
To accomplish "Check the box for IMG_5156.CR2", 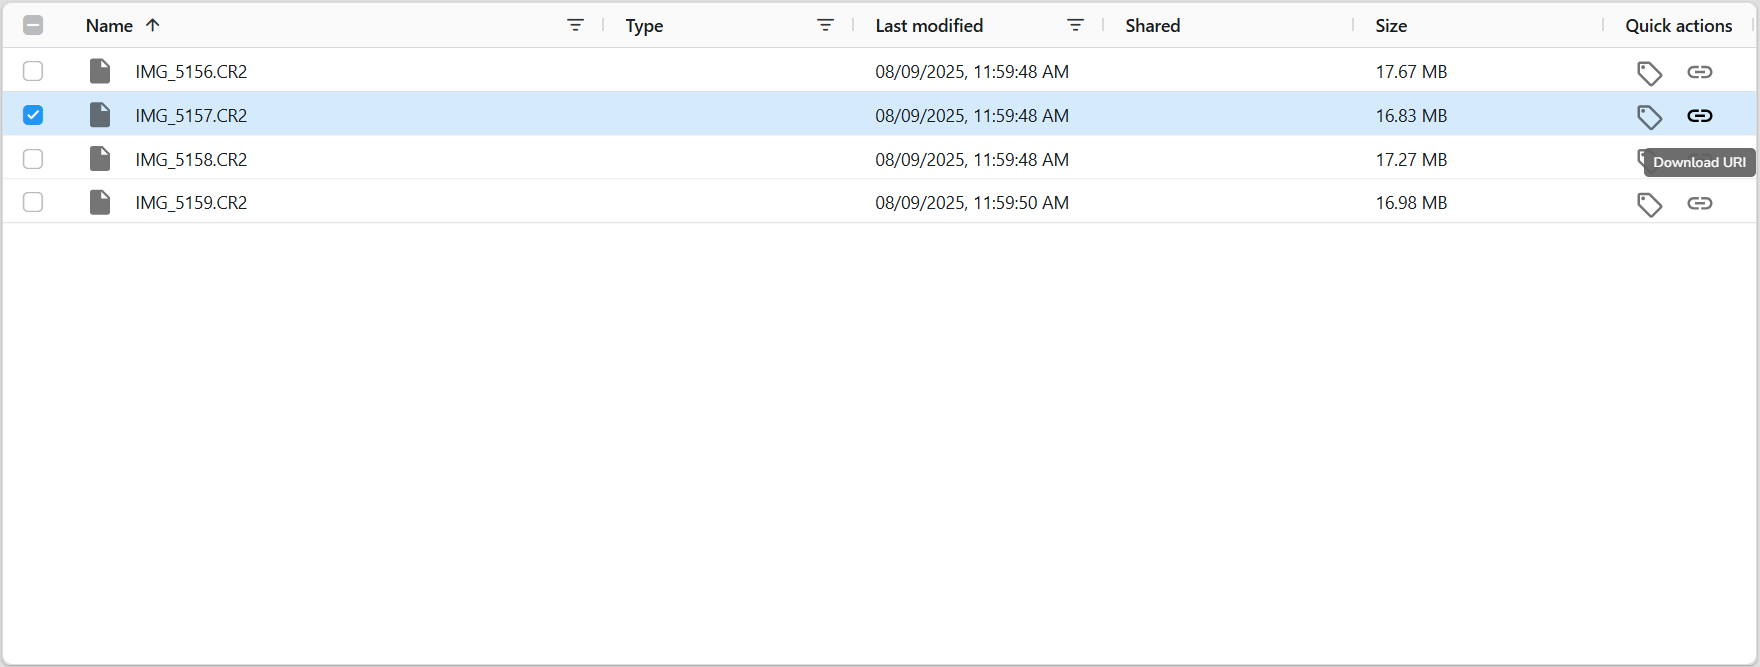I will coord(33,71).
